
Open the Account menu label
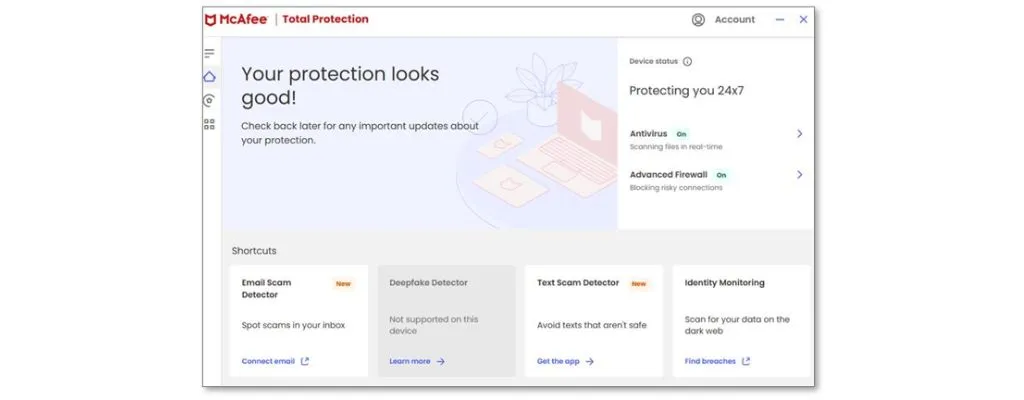[735, 19]
